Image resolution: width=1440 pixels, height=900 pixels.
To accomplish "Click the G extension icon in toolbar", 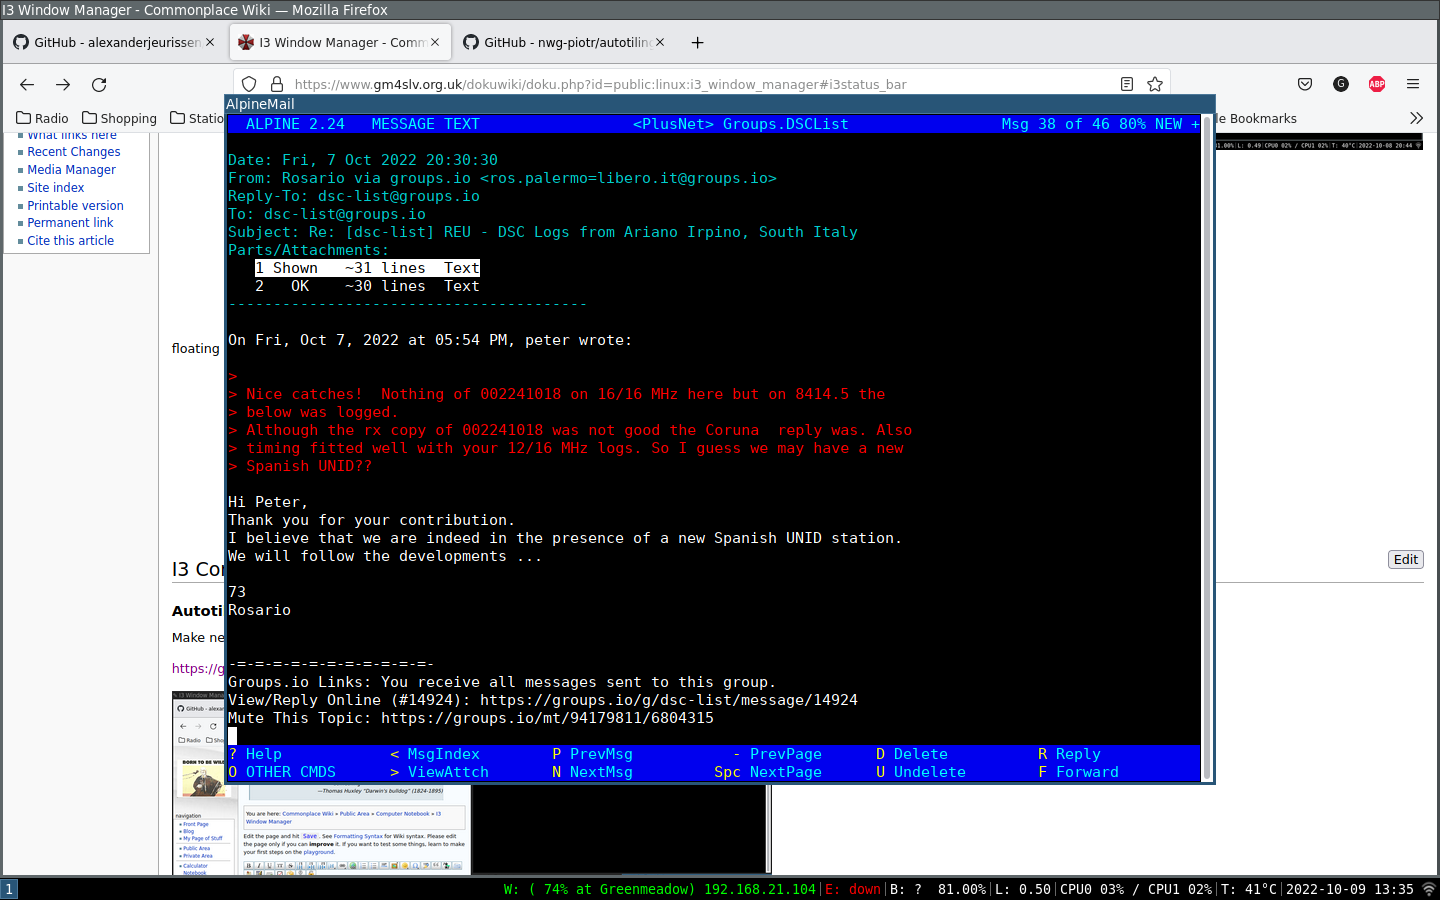I will tap(1340, 84).
